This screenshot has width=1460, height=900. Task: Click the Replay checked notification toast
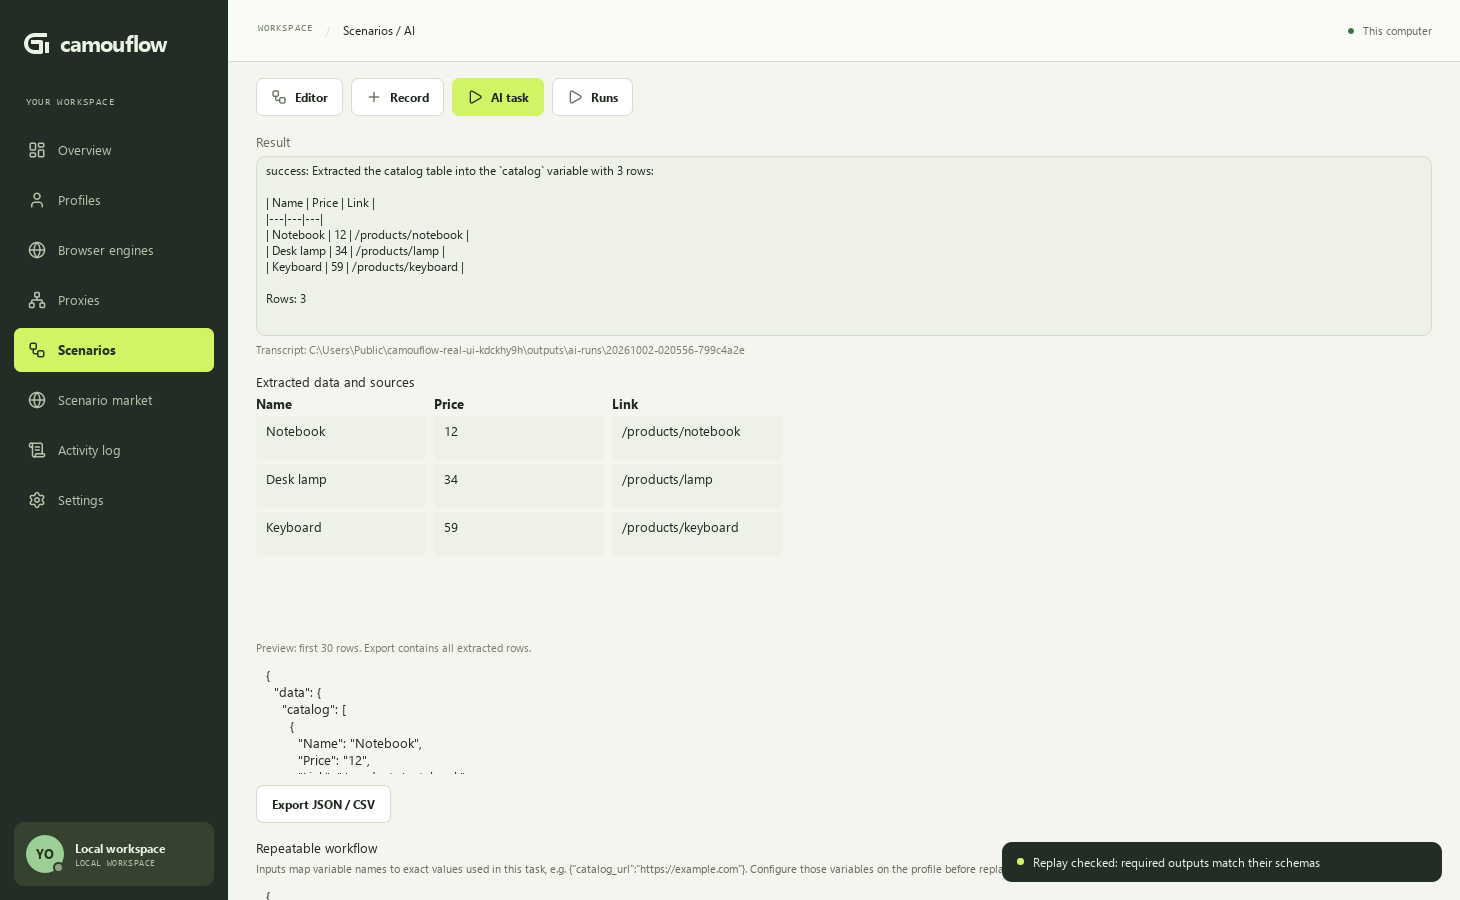1222,862
